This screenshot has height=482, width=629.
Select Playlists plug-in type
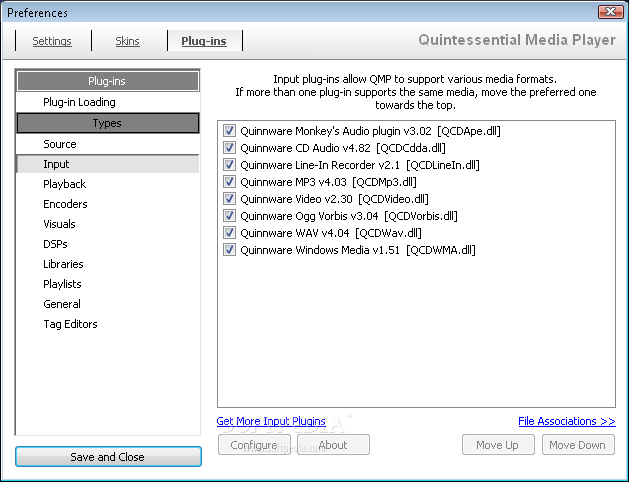tap(108, 284)
